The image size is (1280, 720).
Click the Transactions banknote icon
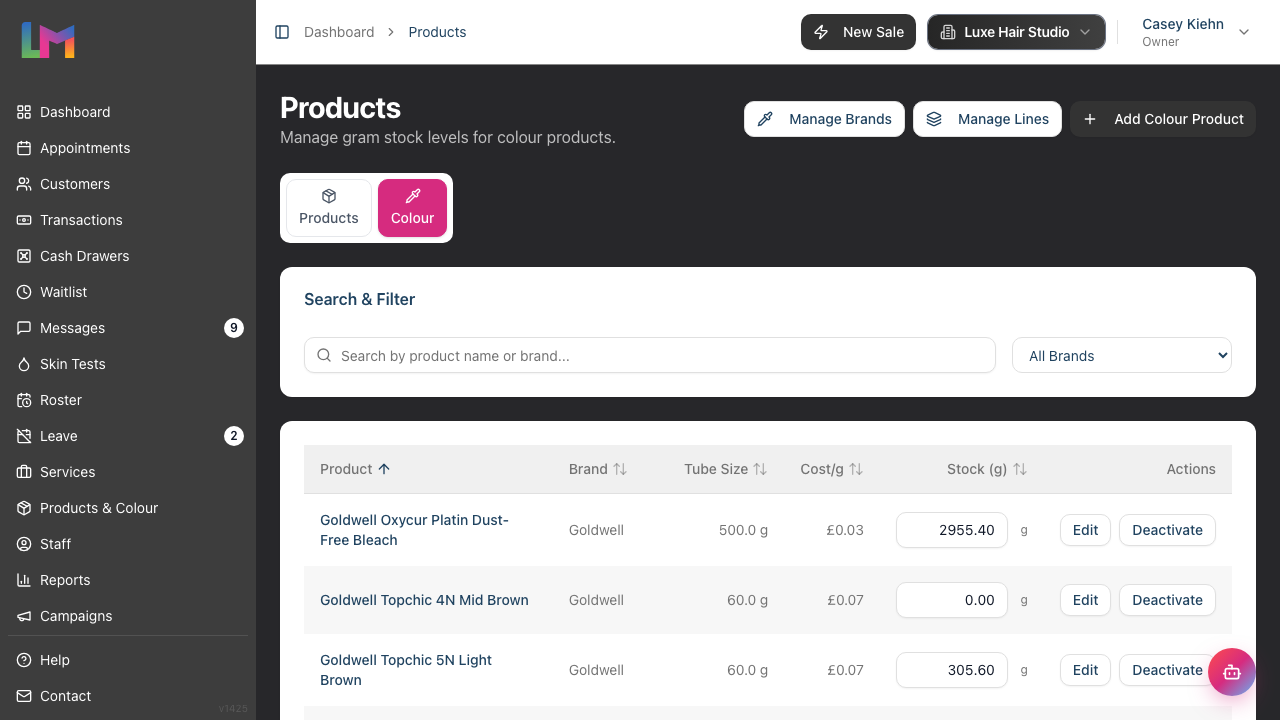[x=24, y=220]
